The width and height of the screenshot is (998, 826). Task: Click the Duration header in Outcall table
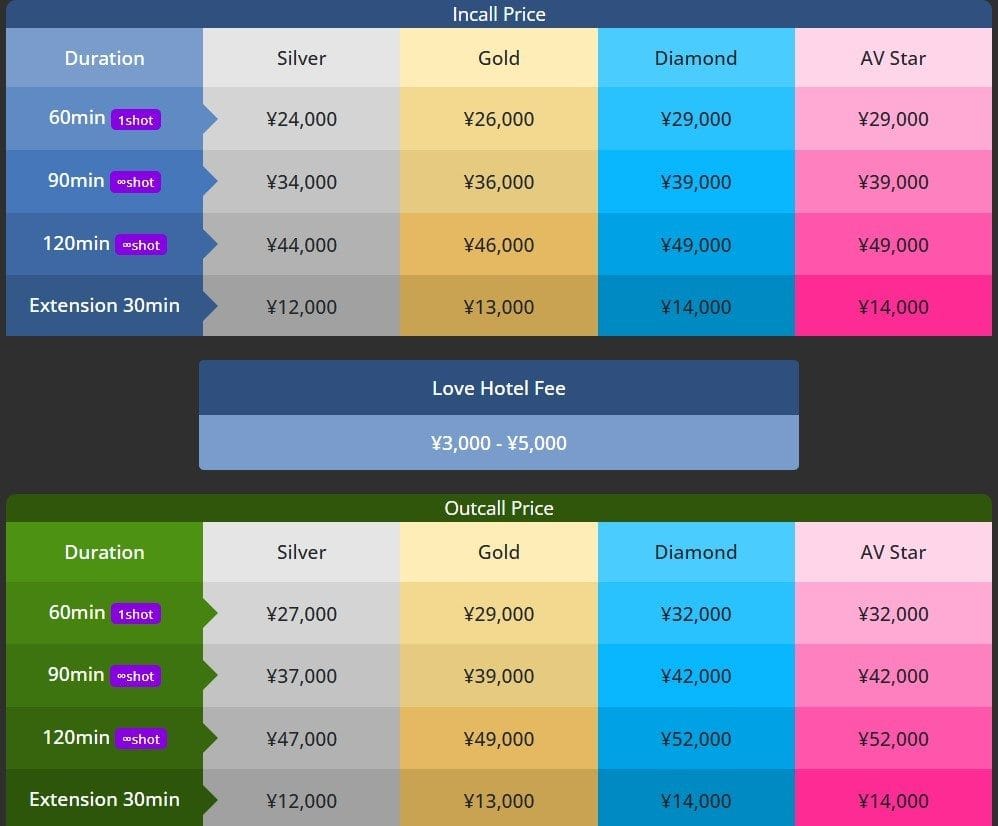pos(104,552)
